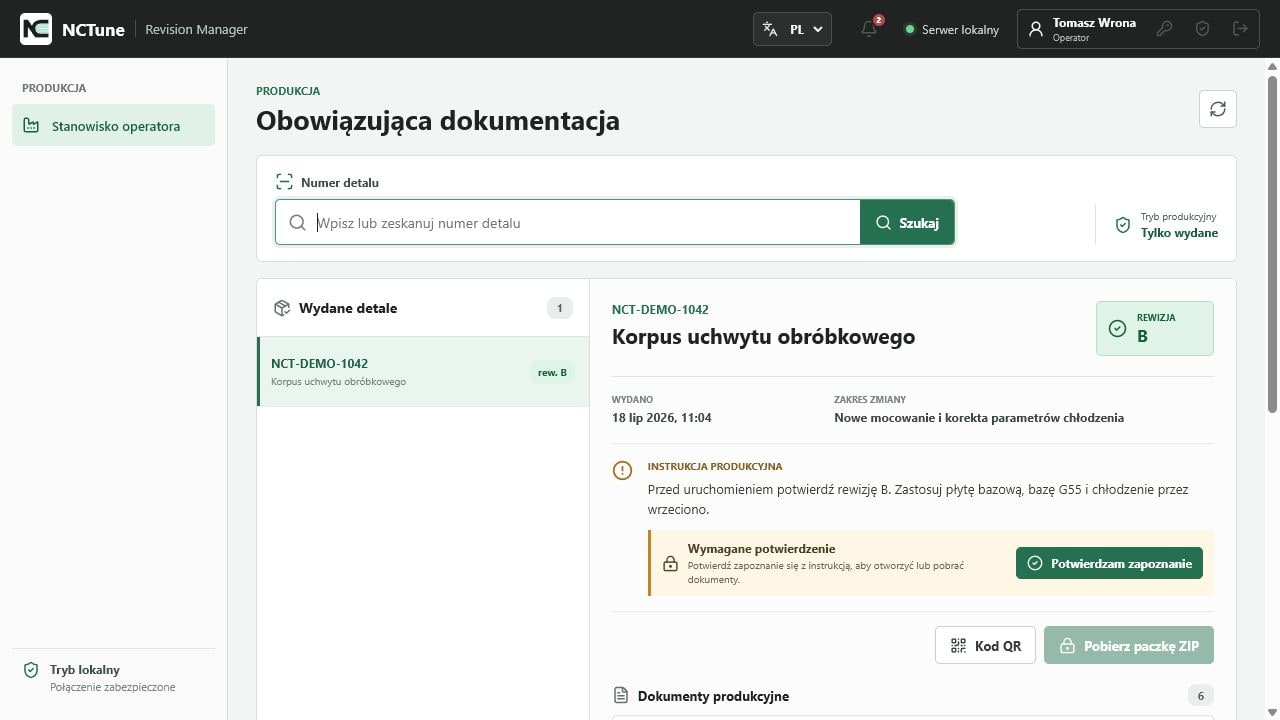Click the Tomasz Wrona user avatar icon
The width and height of the screenshot is (1280, 720).
tap(1036, 29)
